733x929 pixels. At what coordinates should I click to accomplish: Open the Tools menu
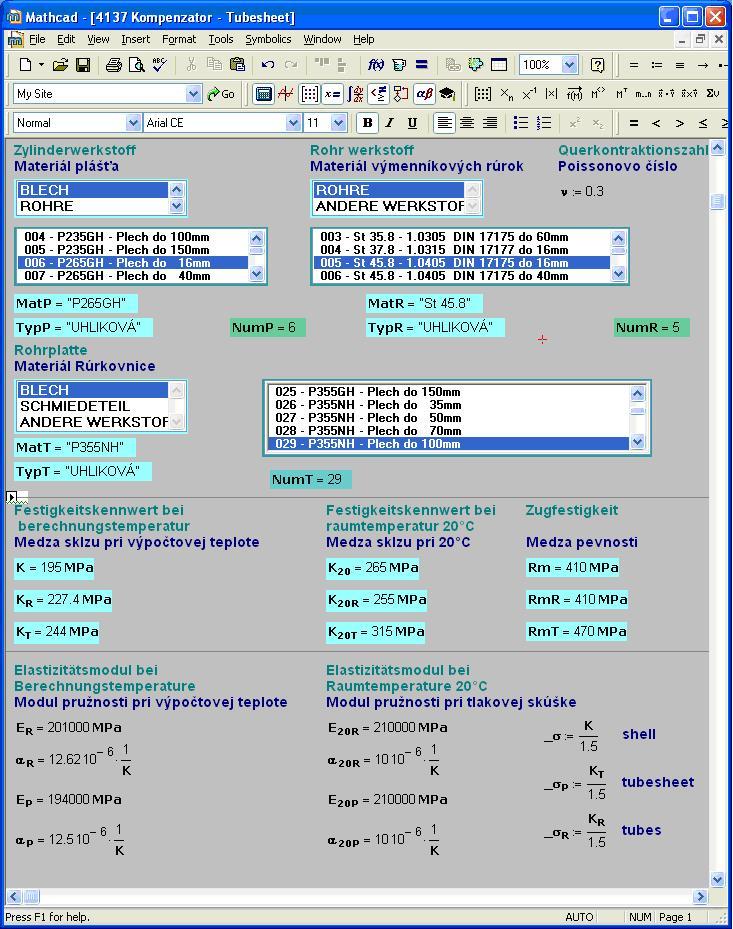(220, 39)
